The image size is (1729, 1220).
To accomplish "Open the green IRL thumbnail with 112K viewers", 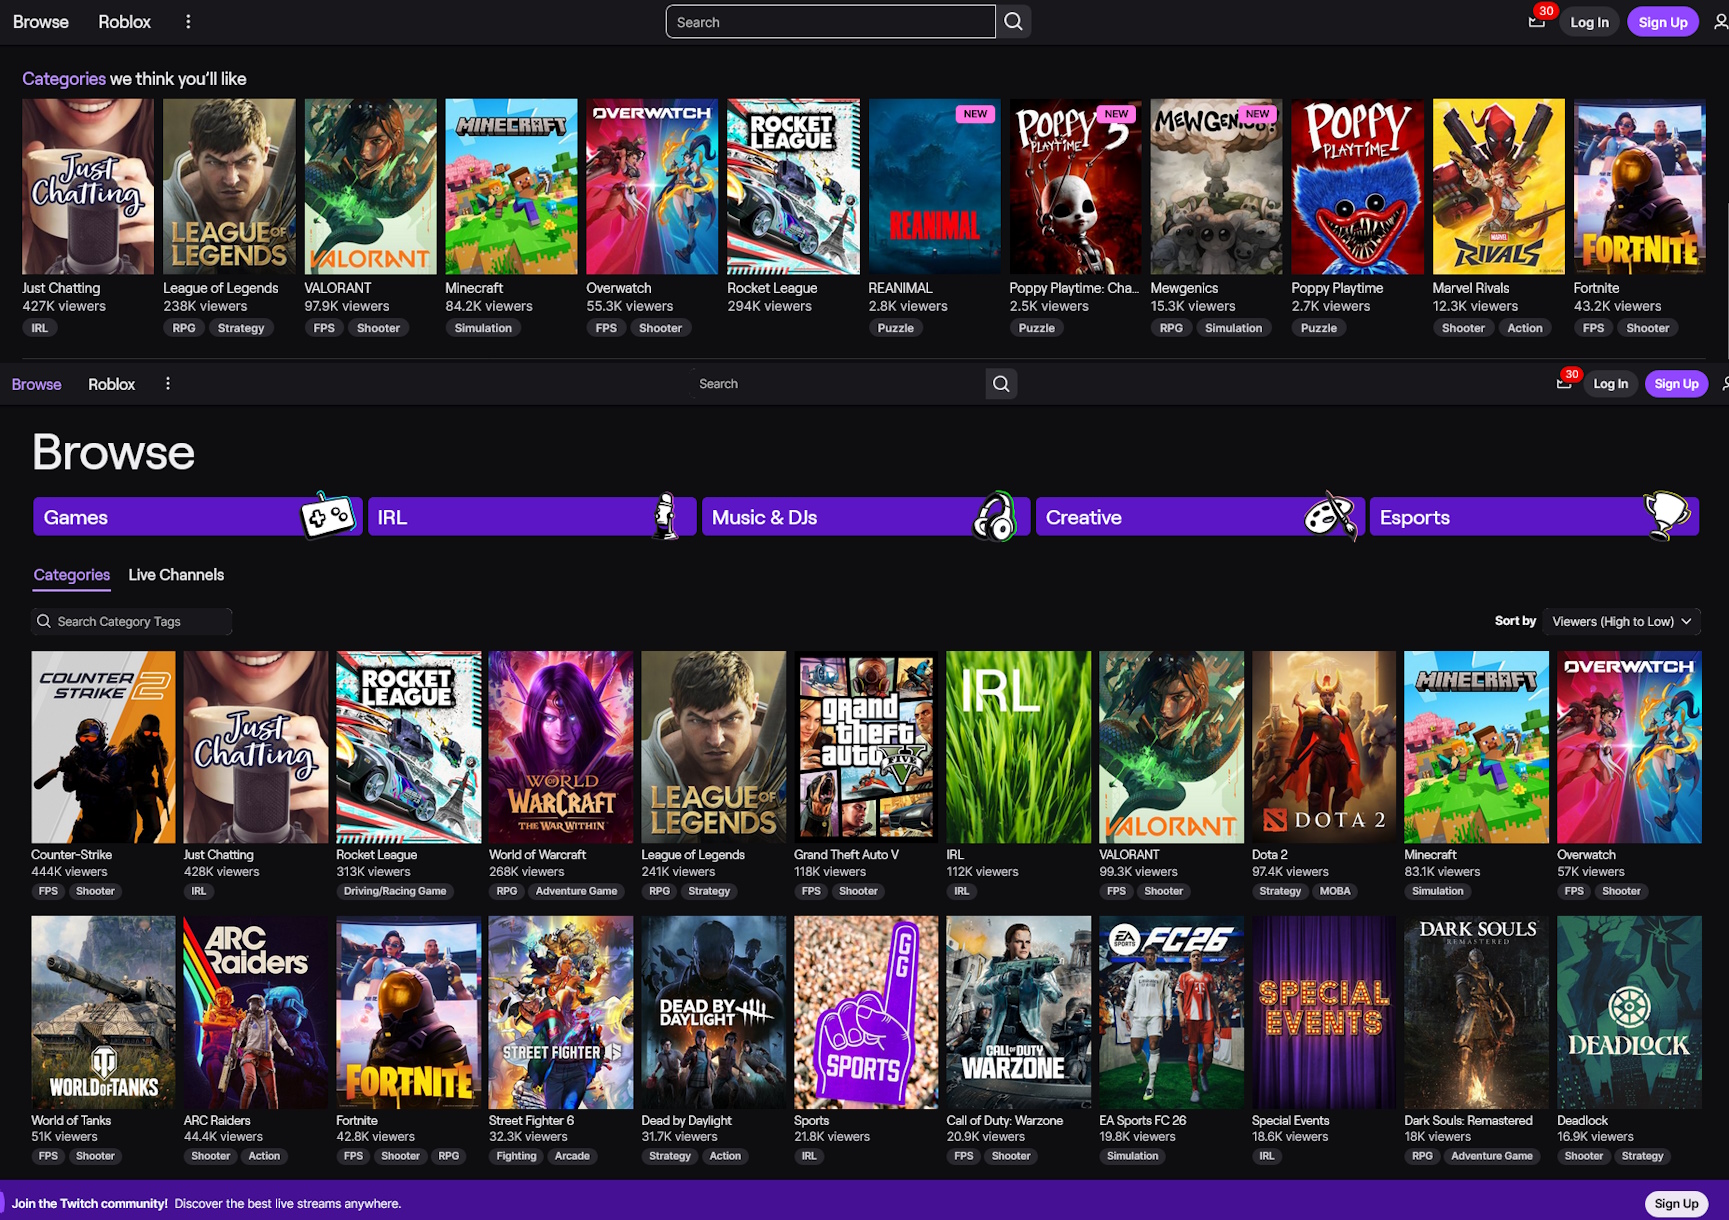I will click(x=1019, y=747).
